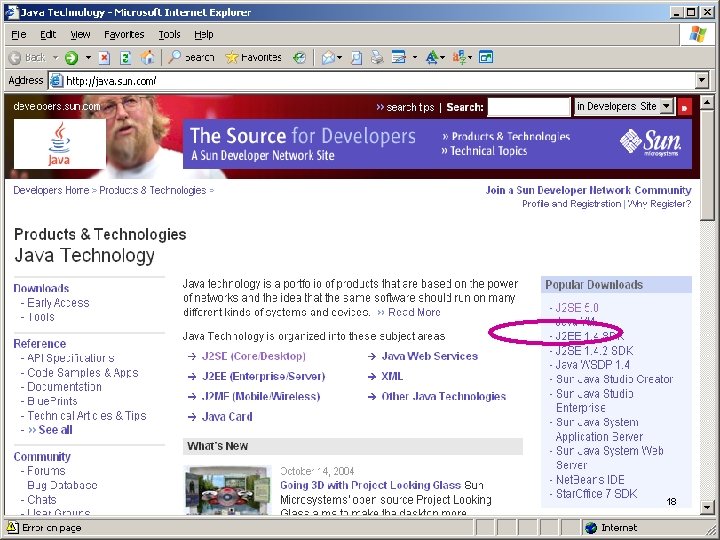Click the site Search text box
The width and height of the screenshot is (720, 540).
pos(529,107)
